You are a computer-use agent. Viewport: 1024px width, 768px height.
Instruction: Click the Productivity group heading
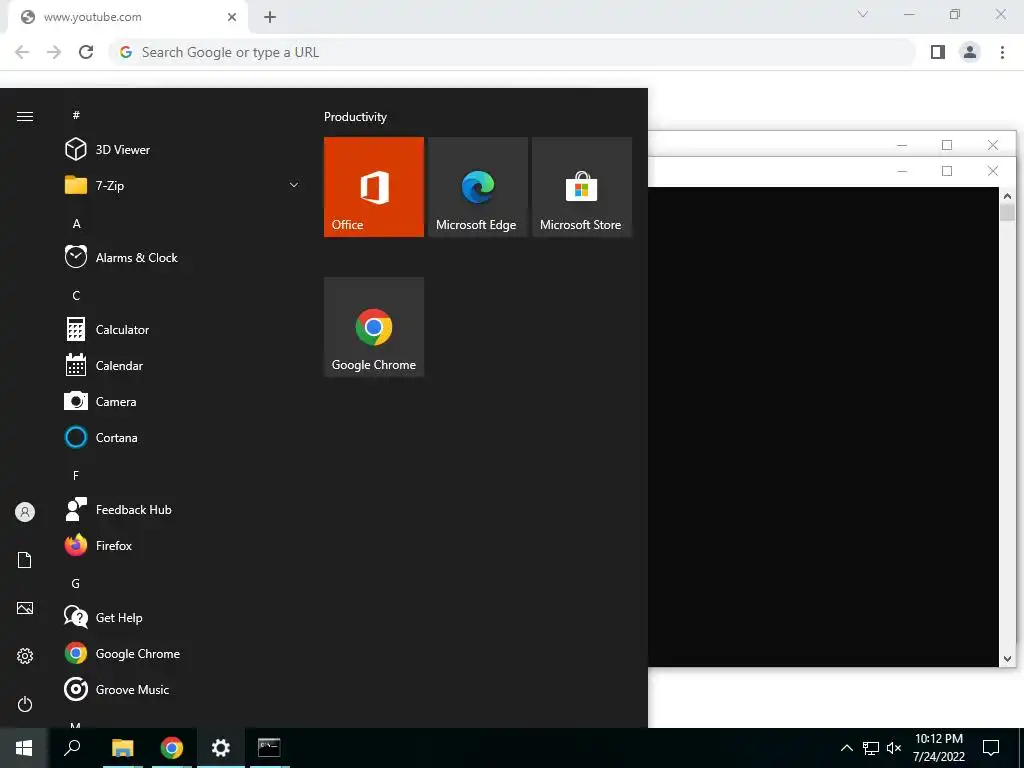(x=355, y=117)
